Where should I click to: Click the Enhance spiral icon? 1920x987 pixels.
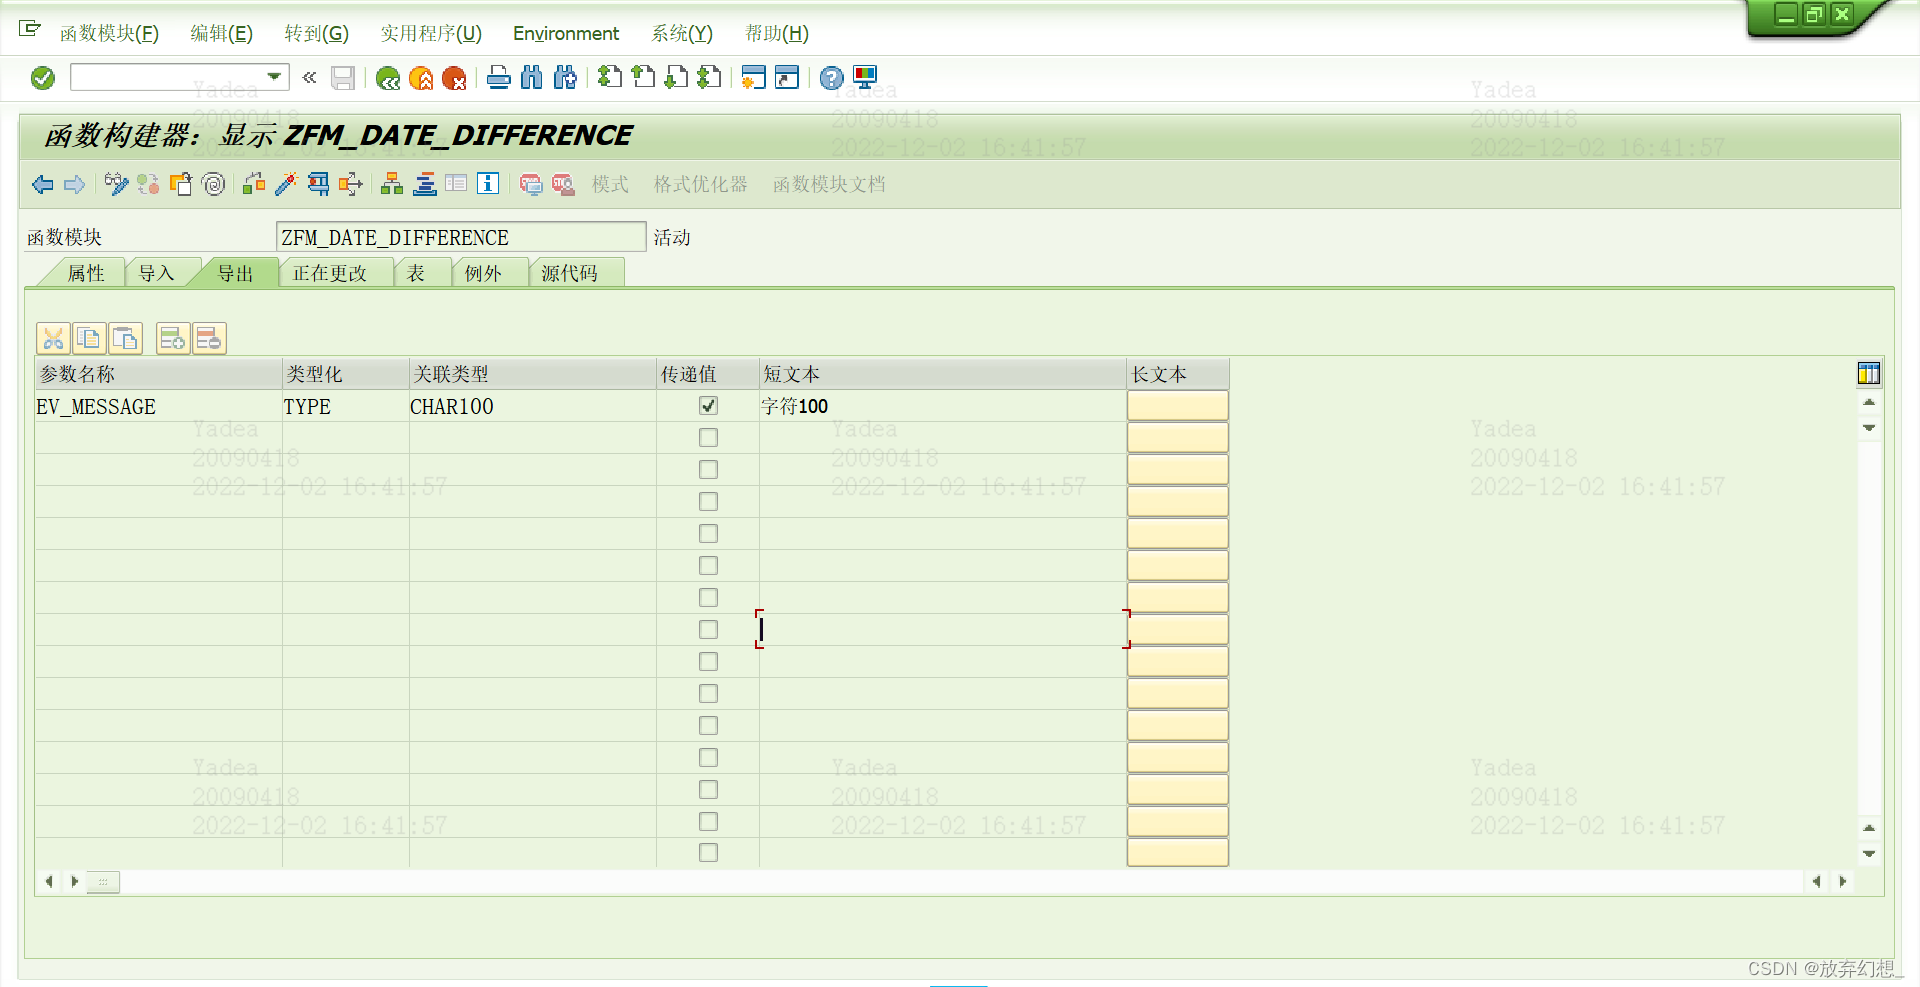pos(213,184)
